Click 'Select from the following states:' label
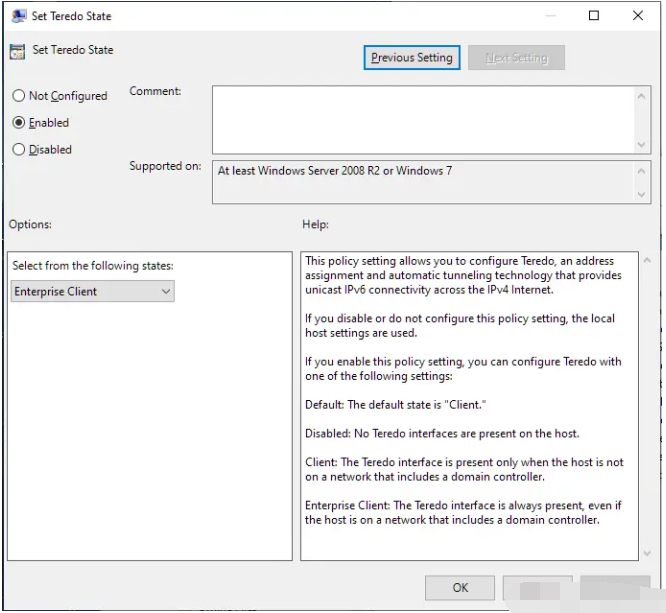The width and height of the screenshot is (666, 613). point(93,266)
